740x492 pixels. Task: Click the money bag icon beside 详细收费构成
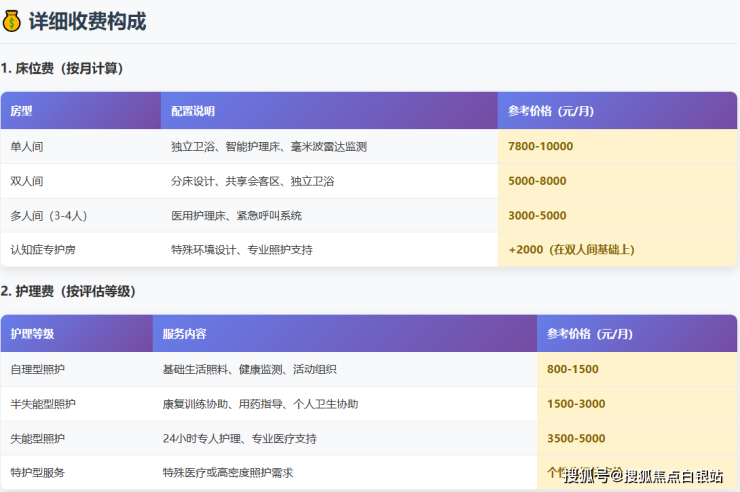click(13, 19)
